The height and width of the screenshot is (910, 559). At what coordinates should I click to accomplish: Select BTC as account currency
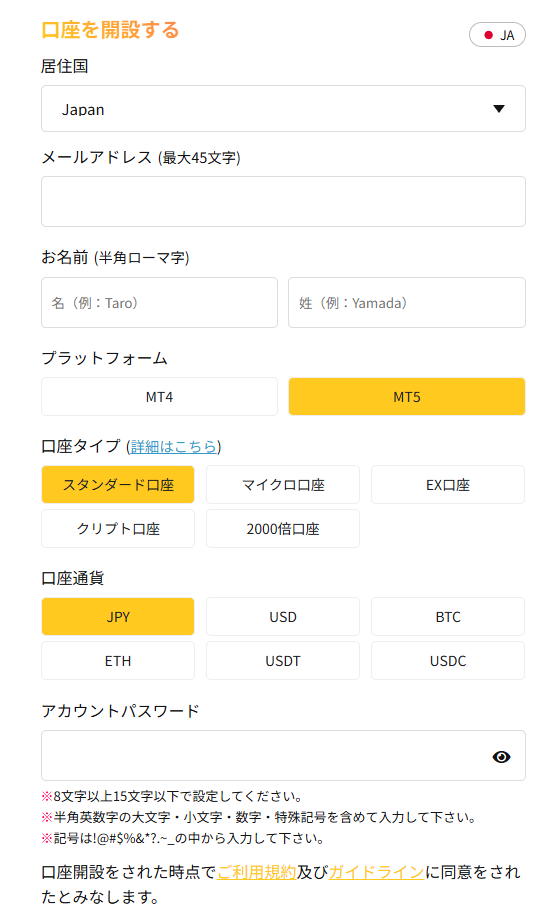point(448,617)
